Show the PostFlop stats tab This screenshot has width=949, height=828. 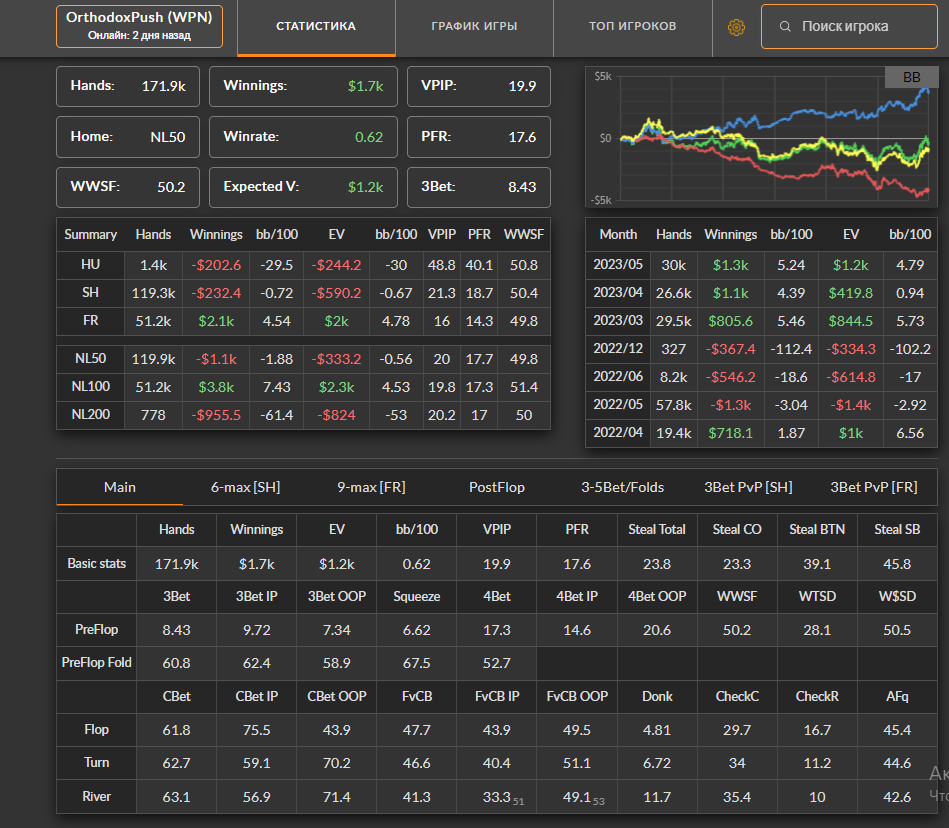pos(496,487)
